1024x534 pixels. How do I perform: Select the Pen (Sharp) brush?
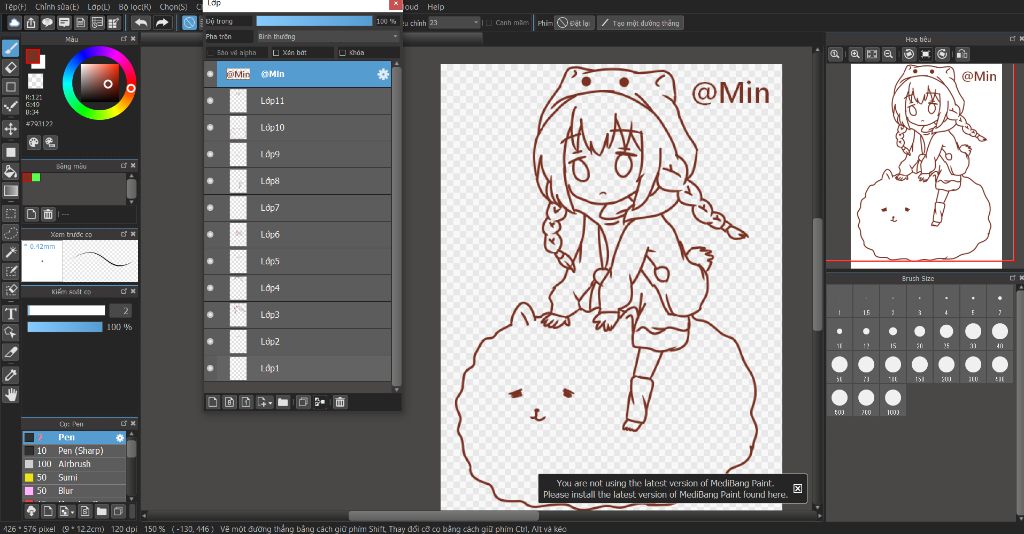tap(74, 450)
